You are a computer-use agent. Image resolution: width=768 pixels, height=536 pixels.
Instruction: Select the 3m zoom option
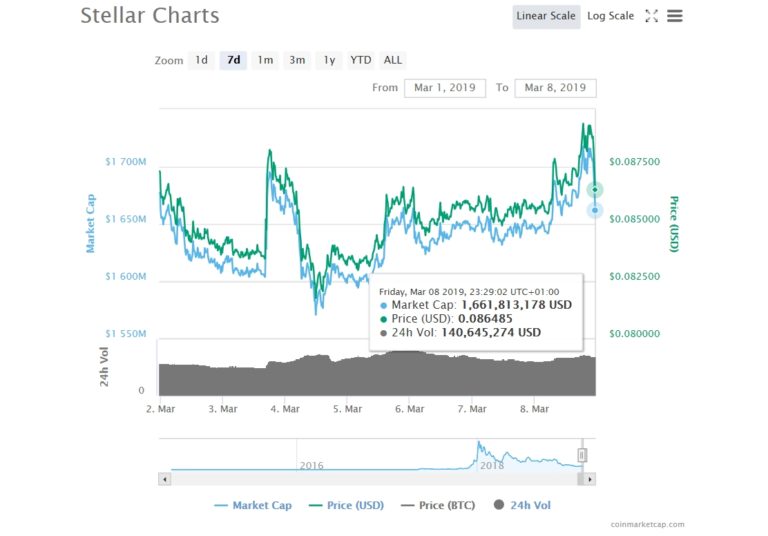click(297, 60)
